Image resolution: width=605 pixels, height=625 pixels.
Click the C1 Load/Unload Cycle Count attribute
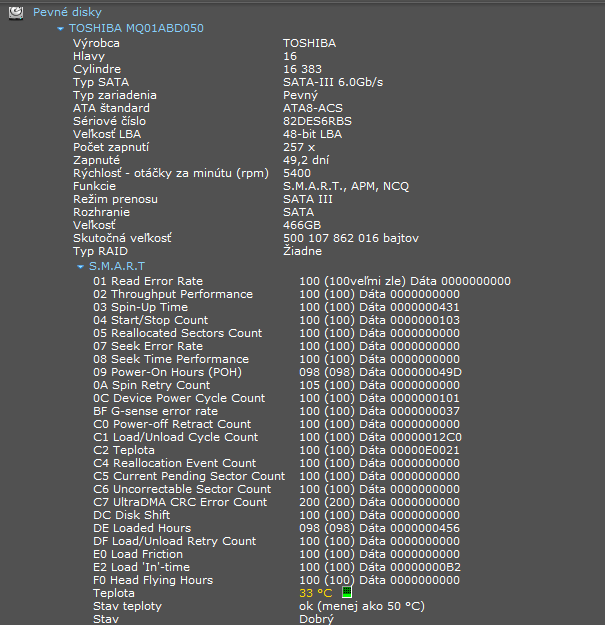[175, 437]
